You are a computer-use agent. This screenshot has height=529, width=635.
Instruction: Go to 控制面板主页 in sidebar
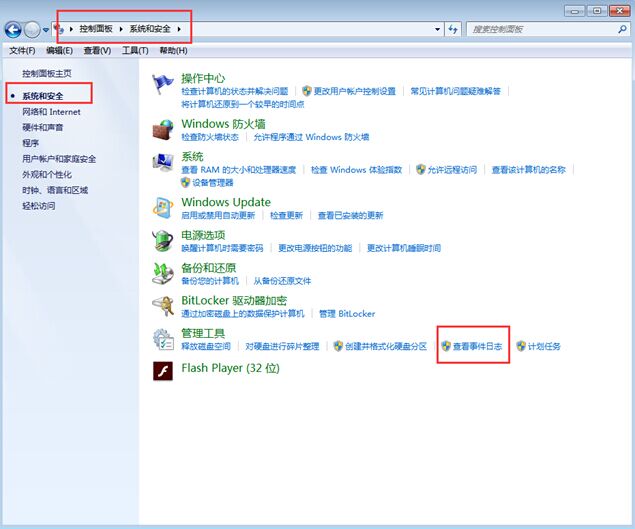tap(47, 73)
